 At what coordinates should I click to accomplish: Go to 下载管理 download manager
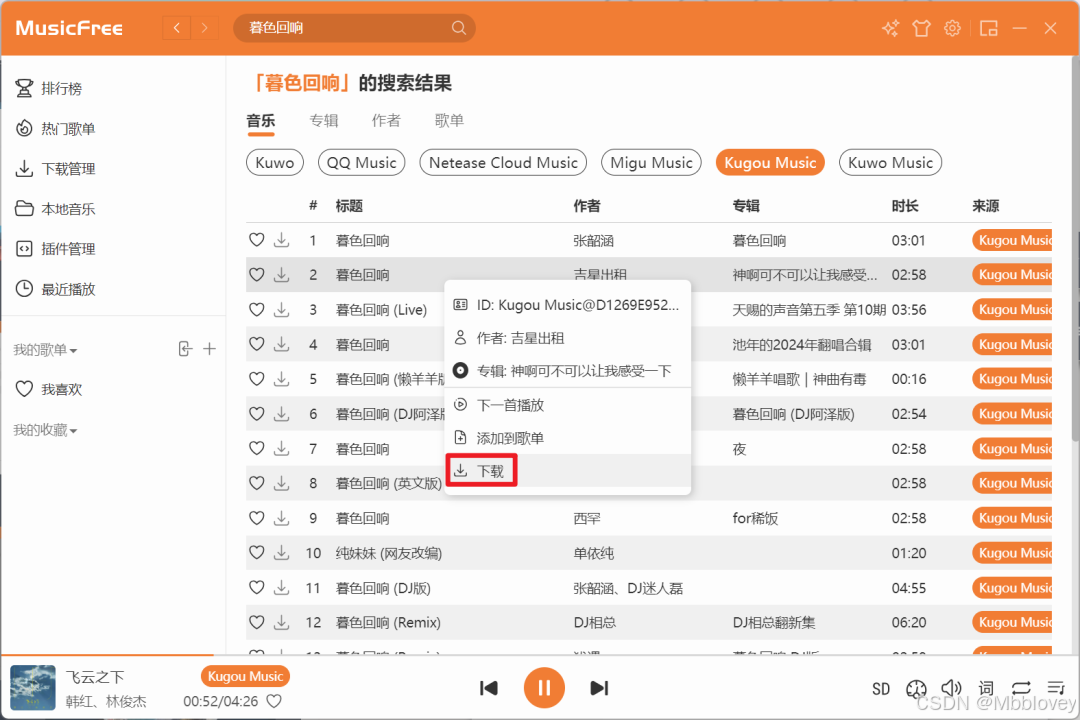click(56, 168)
